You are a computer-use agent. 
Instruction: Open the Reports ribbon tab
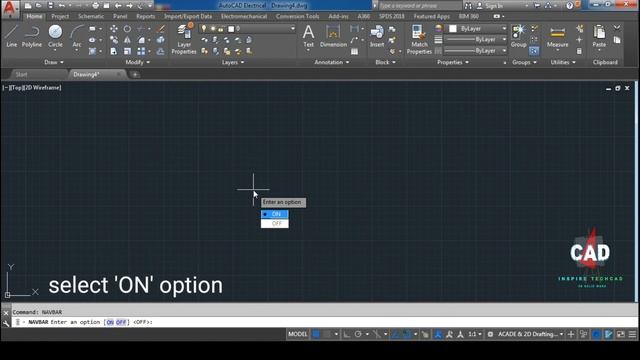point(146,16)
